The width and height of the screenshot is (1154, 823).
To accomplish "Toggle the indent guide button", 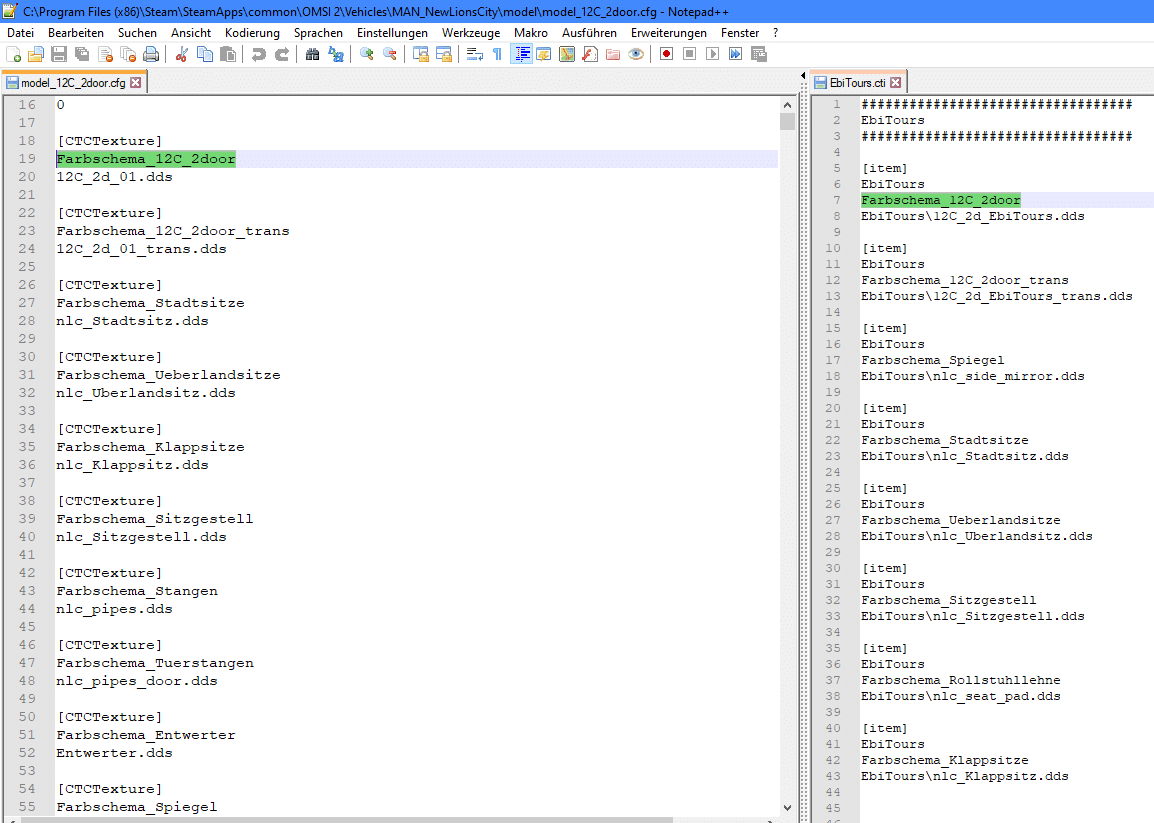I will [x=521, y=54].
